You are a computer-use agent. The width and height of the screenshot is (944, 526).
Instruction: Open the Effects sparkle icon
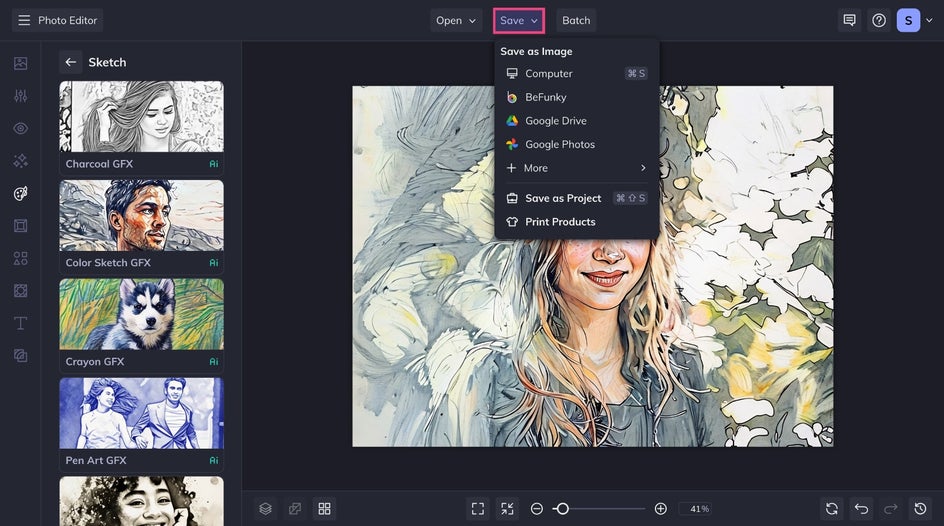[x=20, y=161]
